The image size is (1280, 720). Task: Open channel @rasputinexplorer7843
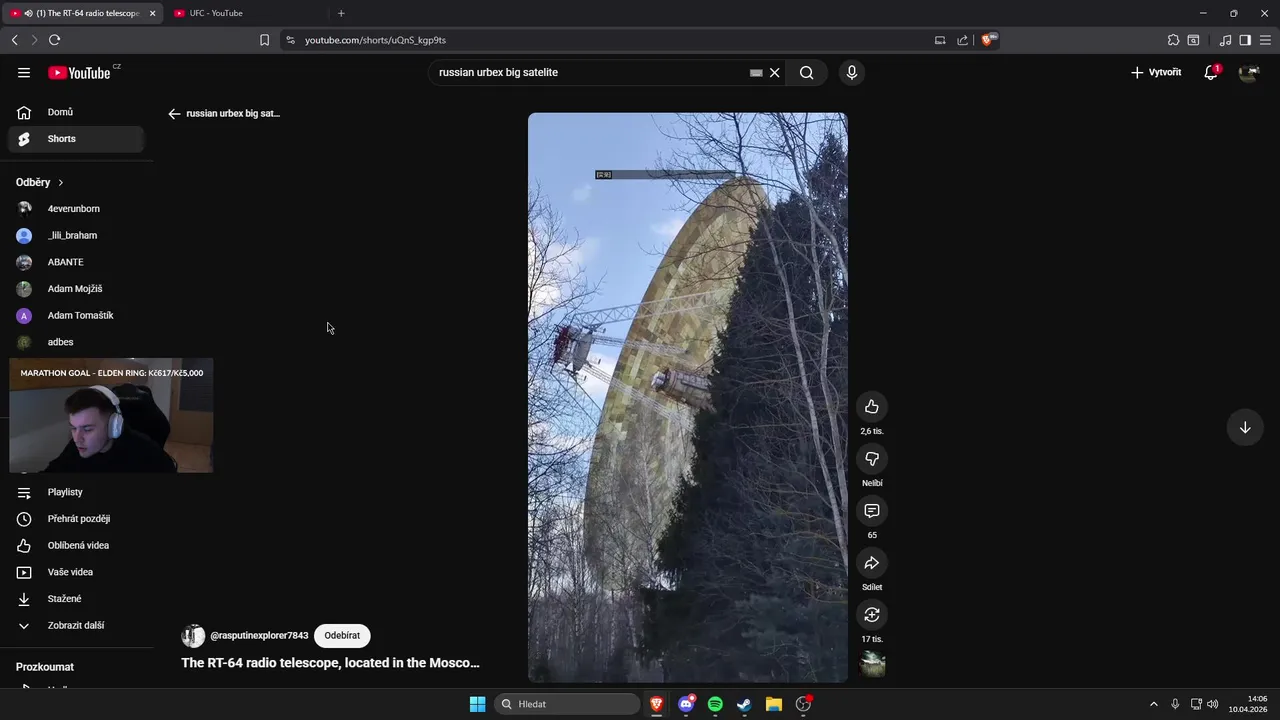[259, 636]
